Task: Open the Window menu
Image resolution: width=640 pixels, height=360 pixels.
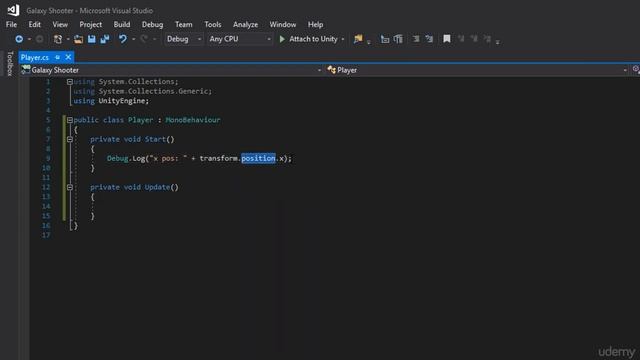Action: (x=283, y=24)
